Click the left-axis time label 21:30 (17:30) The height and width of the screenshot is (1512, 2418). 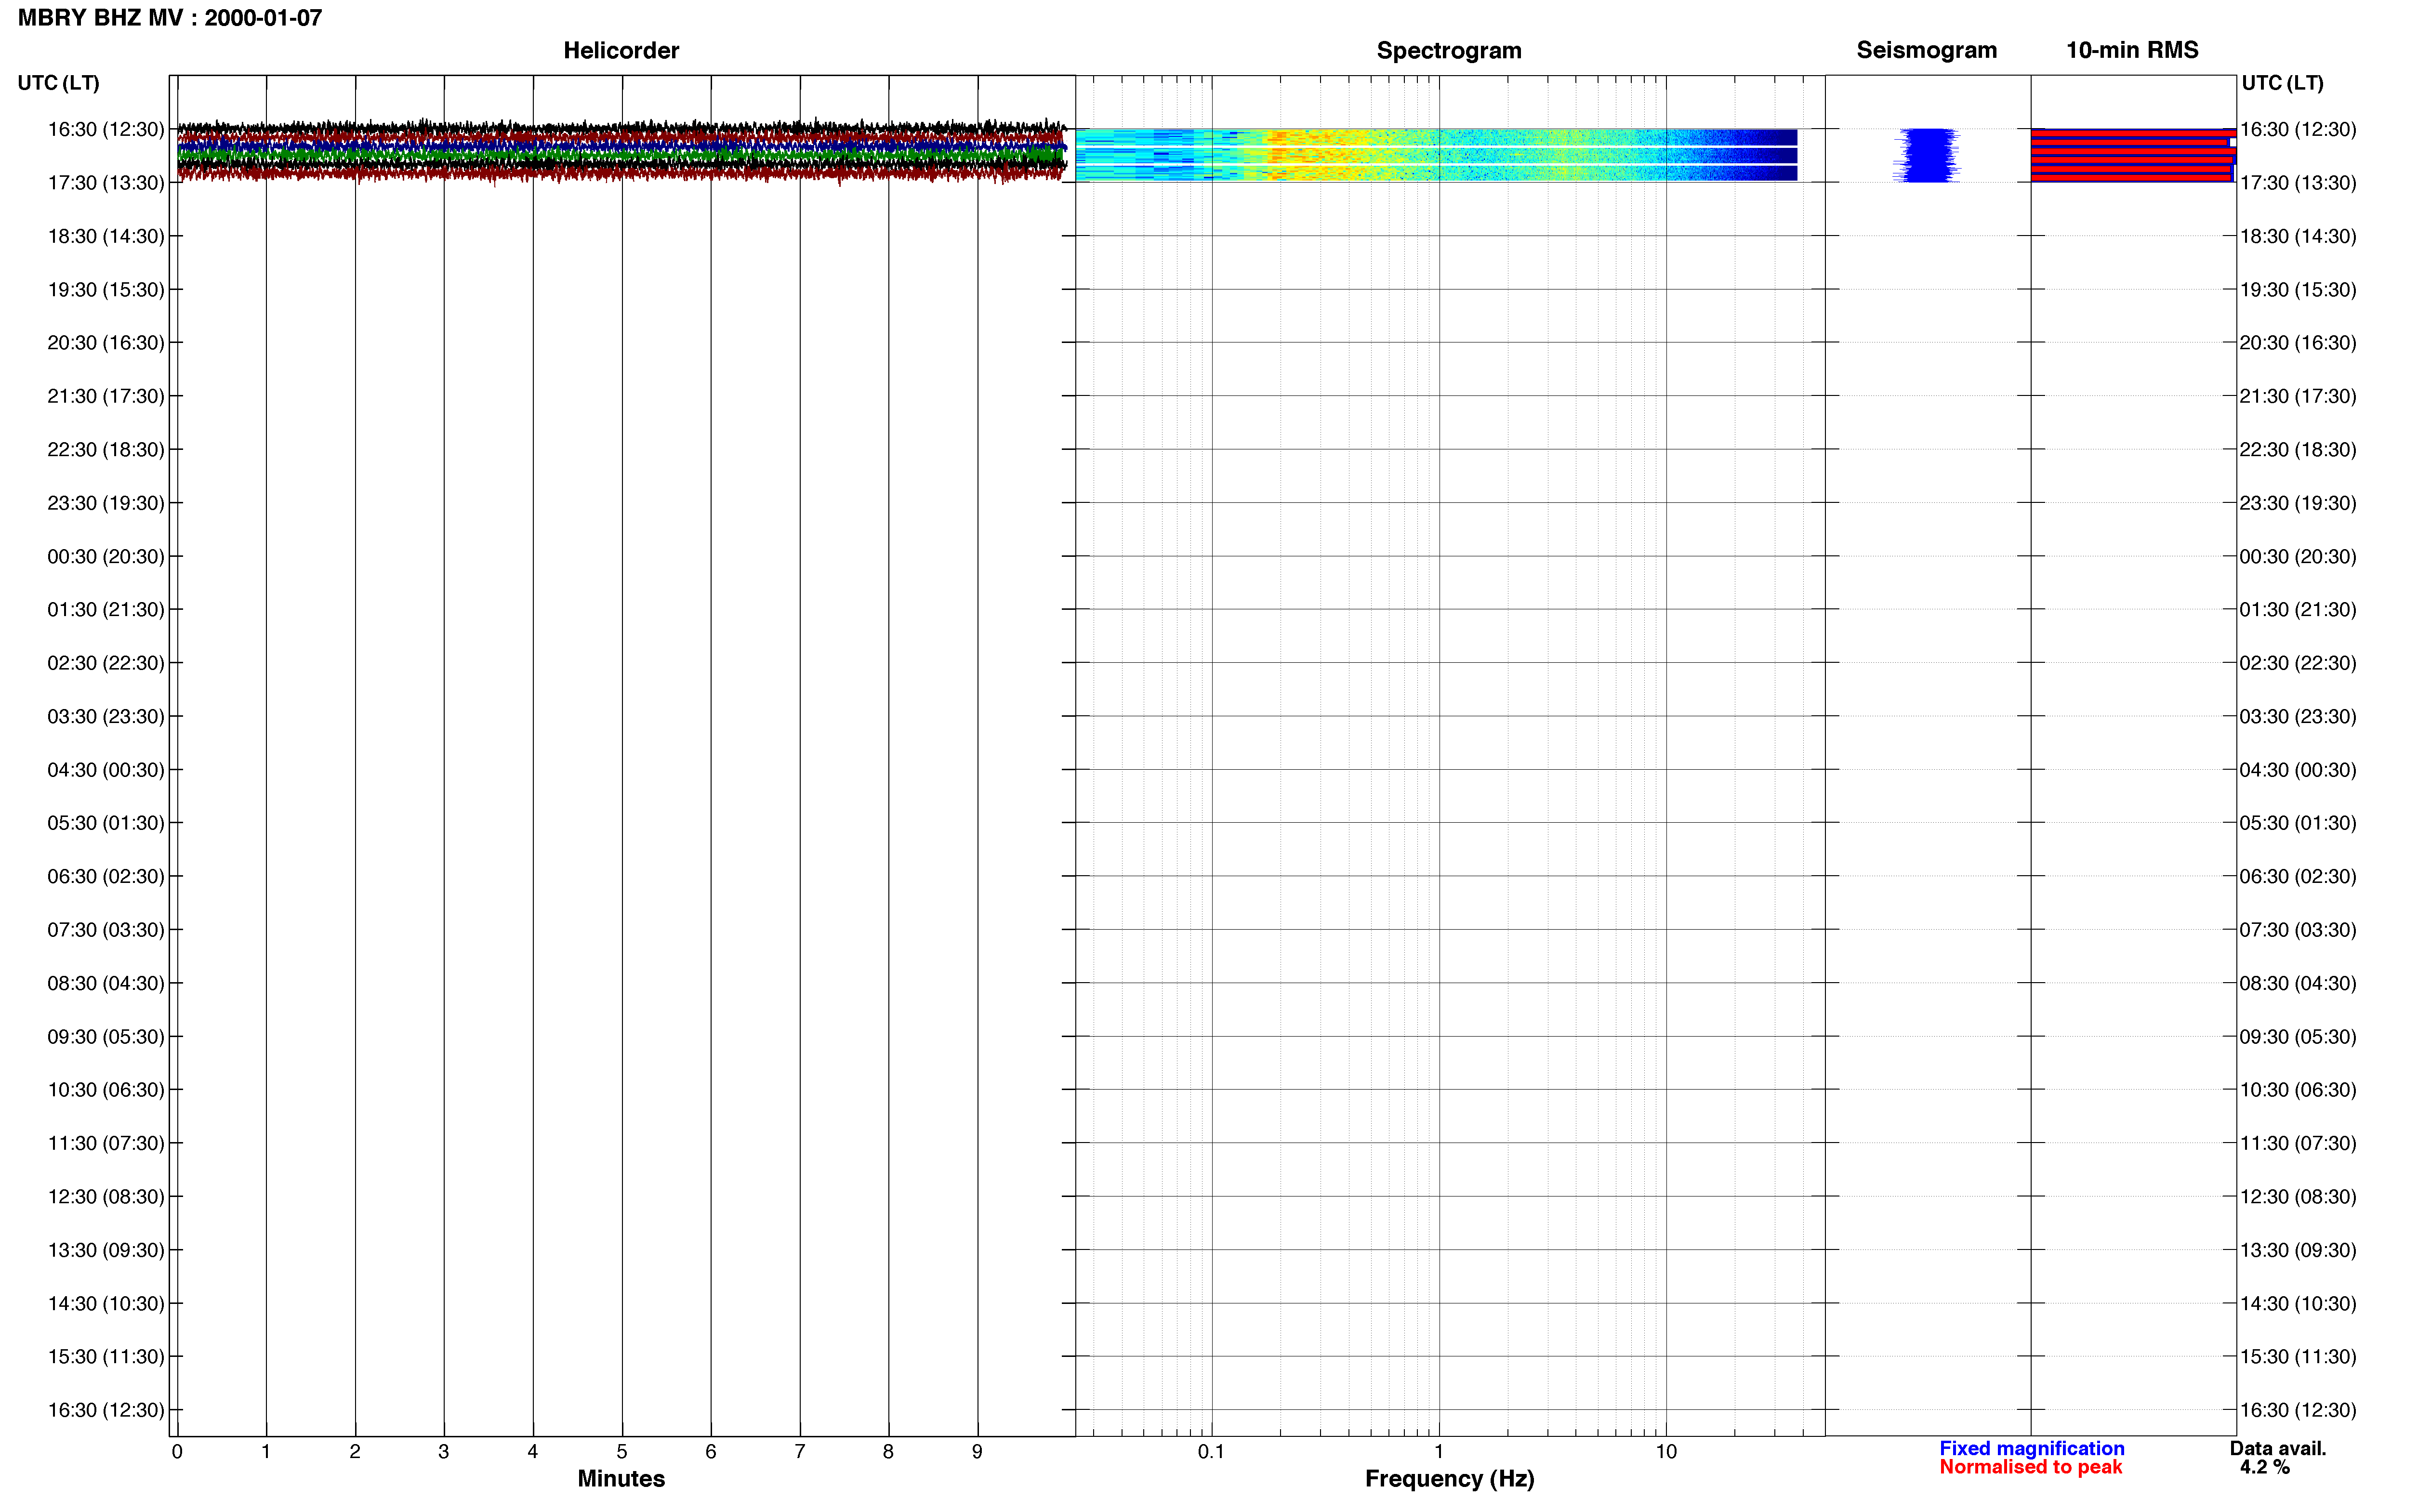click(105, 396)
